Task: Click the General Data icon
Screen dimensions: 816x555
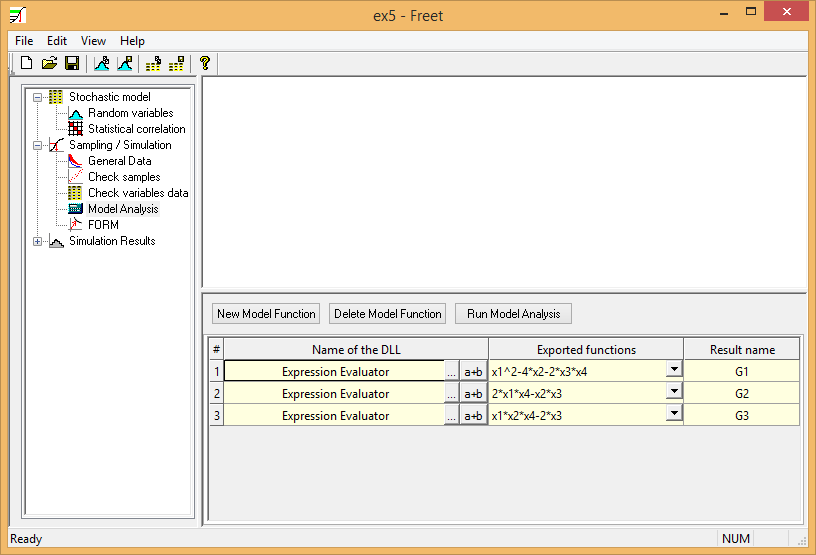Action: 75,161
